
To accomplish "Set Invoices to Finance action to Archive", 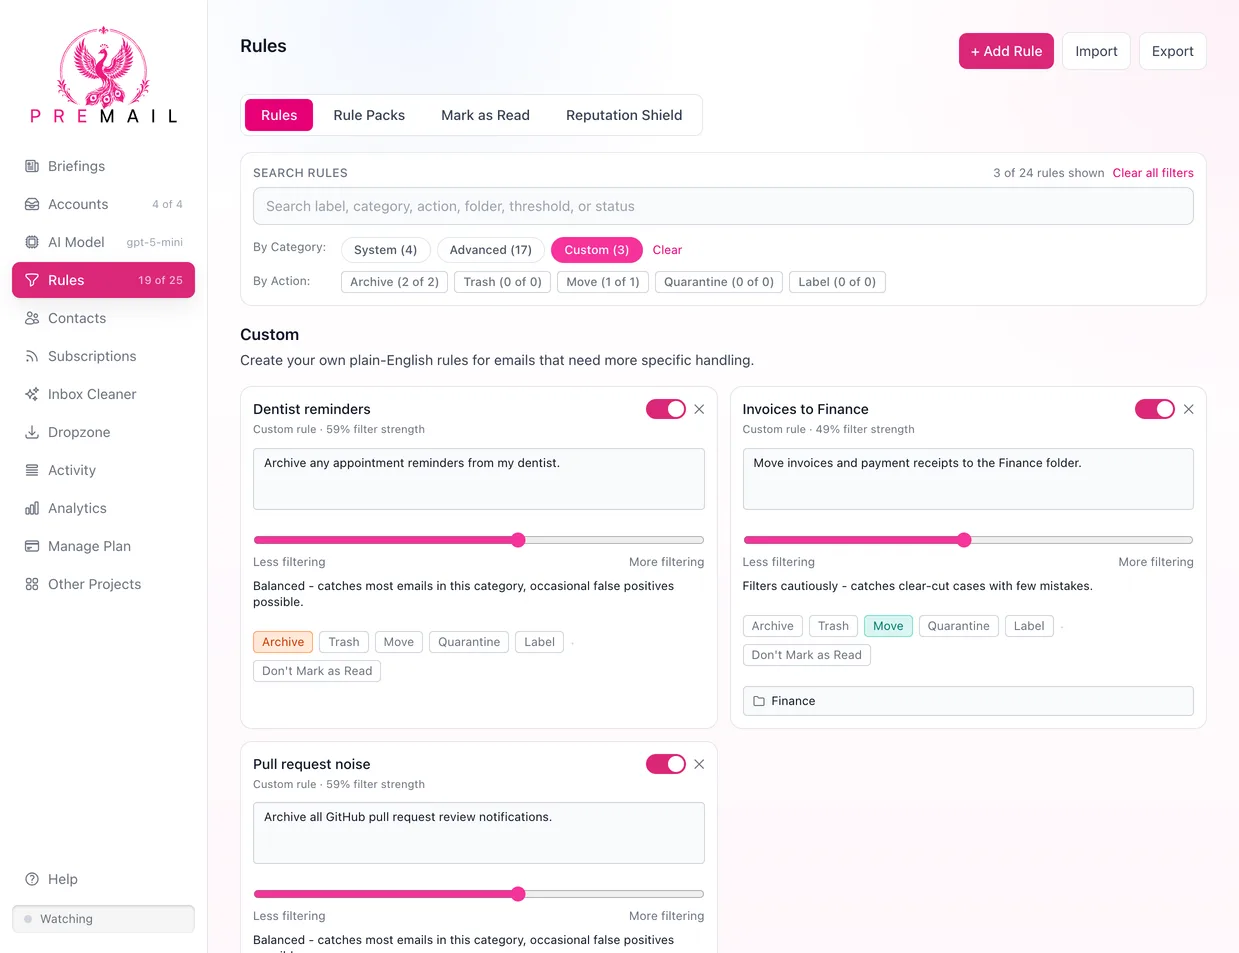I will (772, 626).
